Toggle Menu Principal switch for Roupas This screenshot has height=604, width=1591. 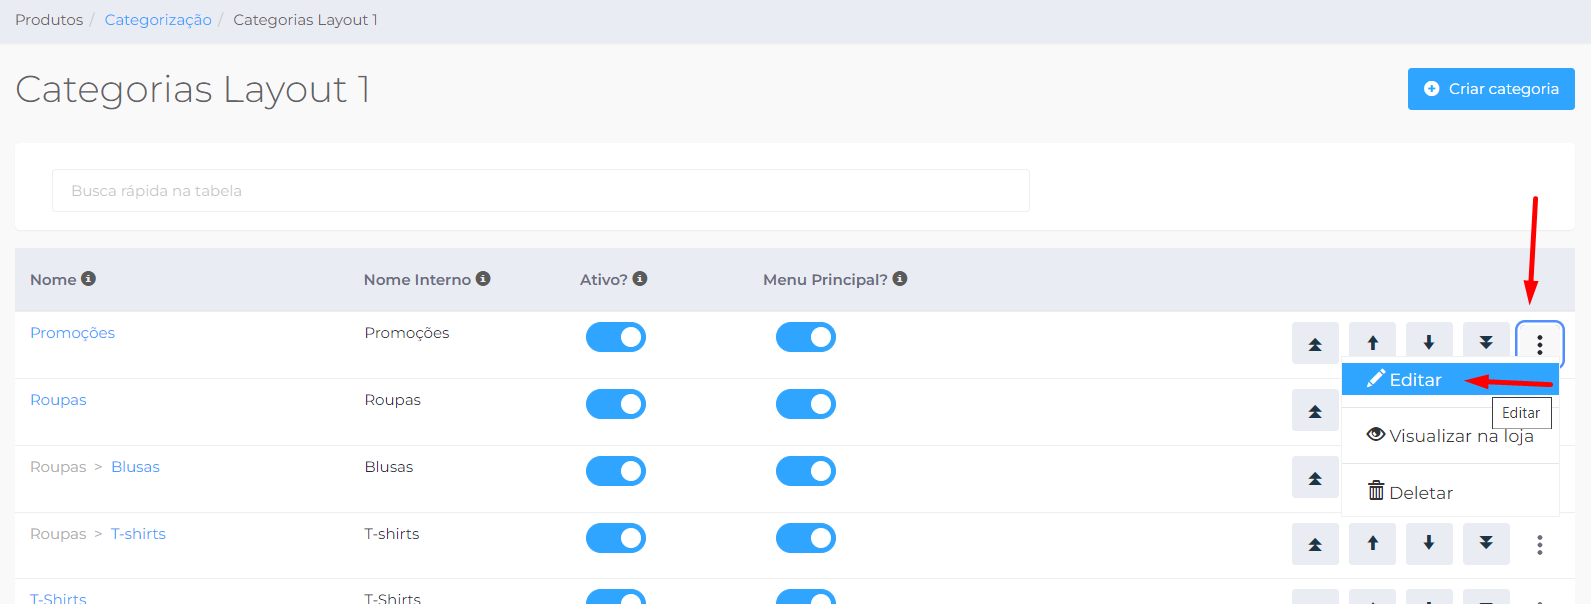[x=806, y=404]
